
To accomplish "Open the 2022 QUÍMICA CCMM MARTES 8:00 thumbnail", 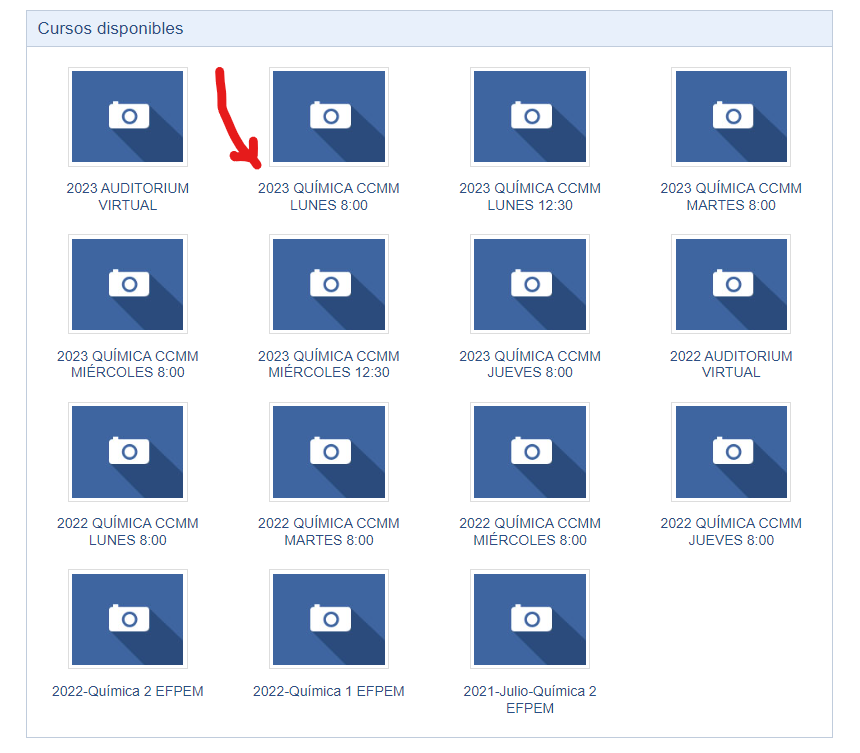I will coord(329,452).
